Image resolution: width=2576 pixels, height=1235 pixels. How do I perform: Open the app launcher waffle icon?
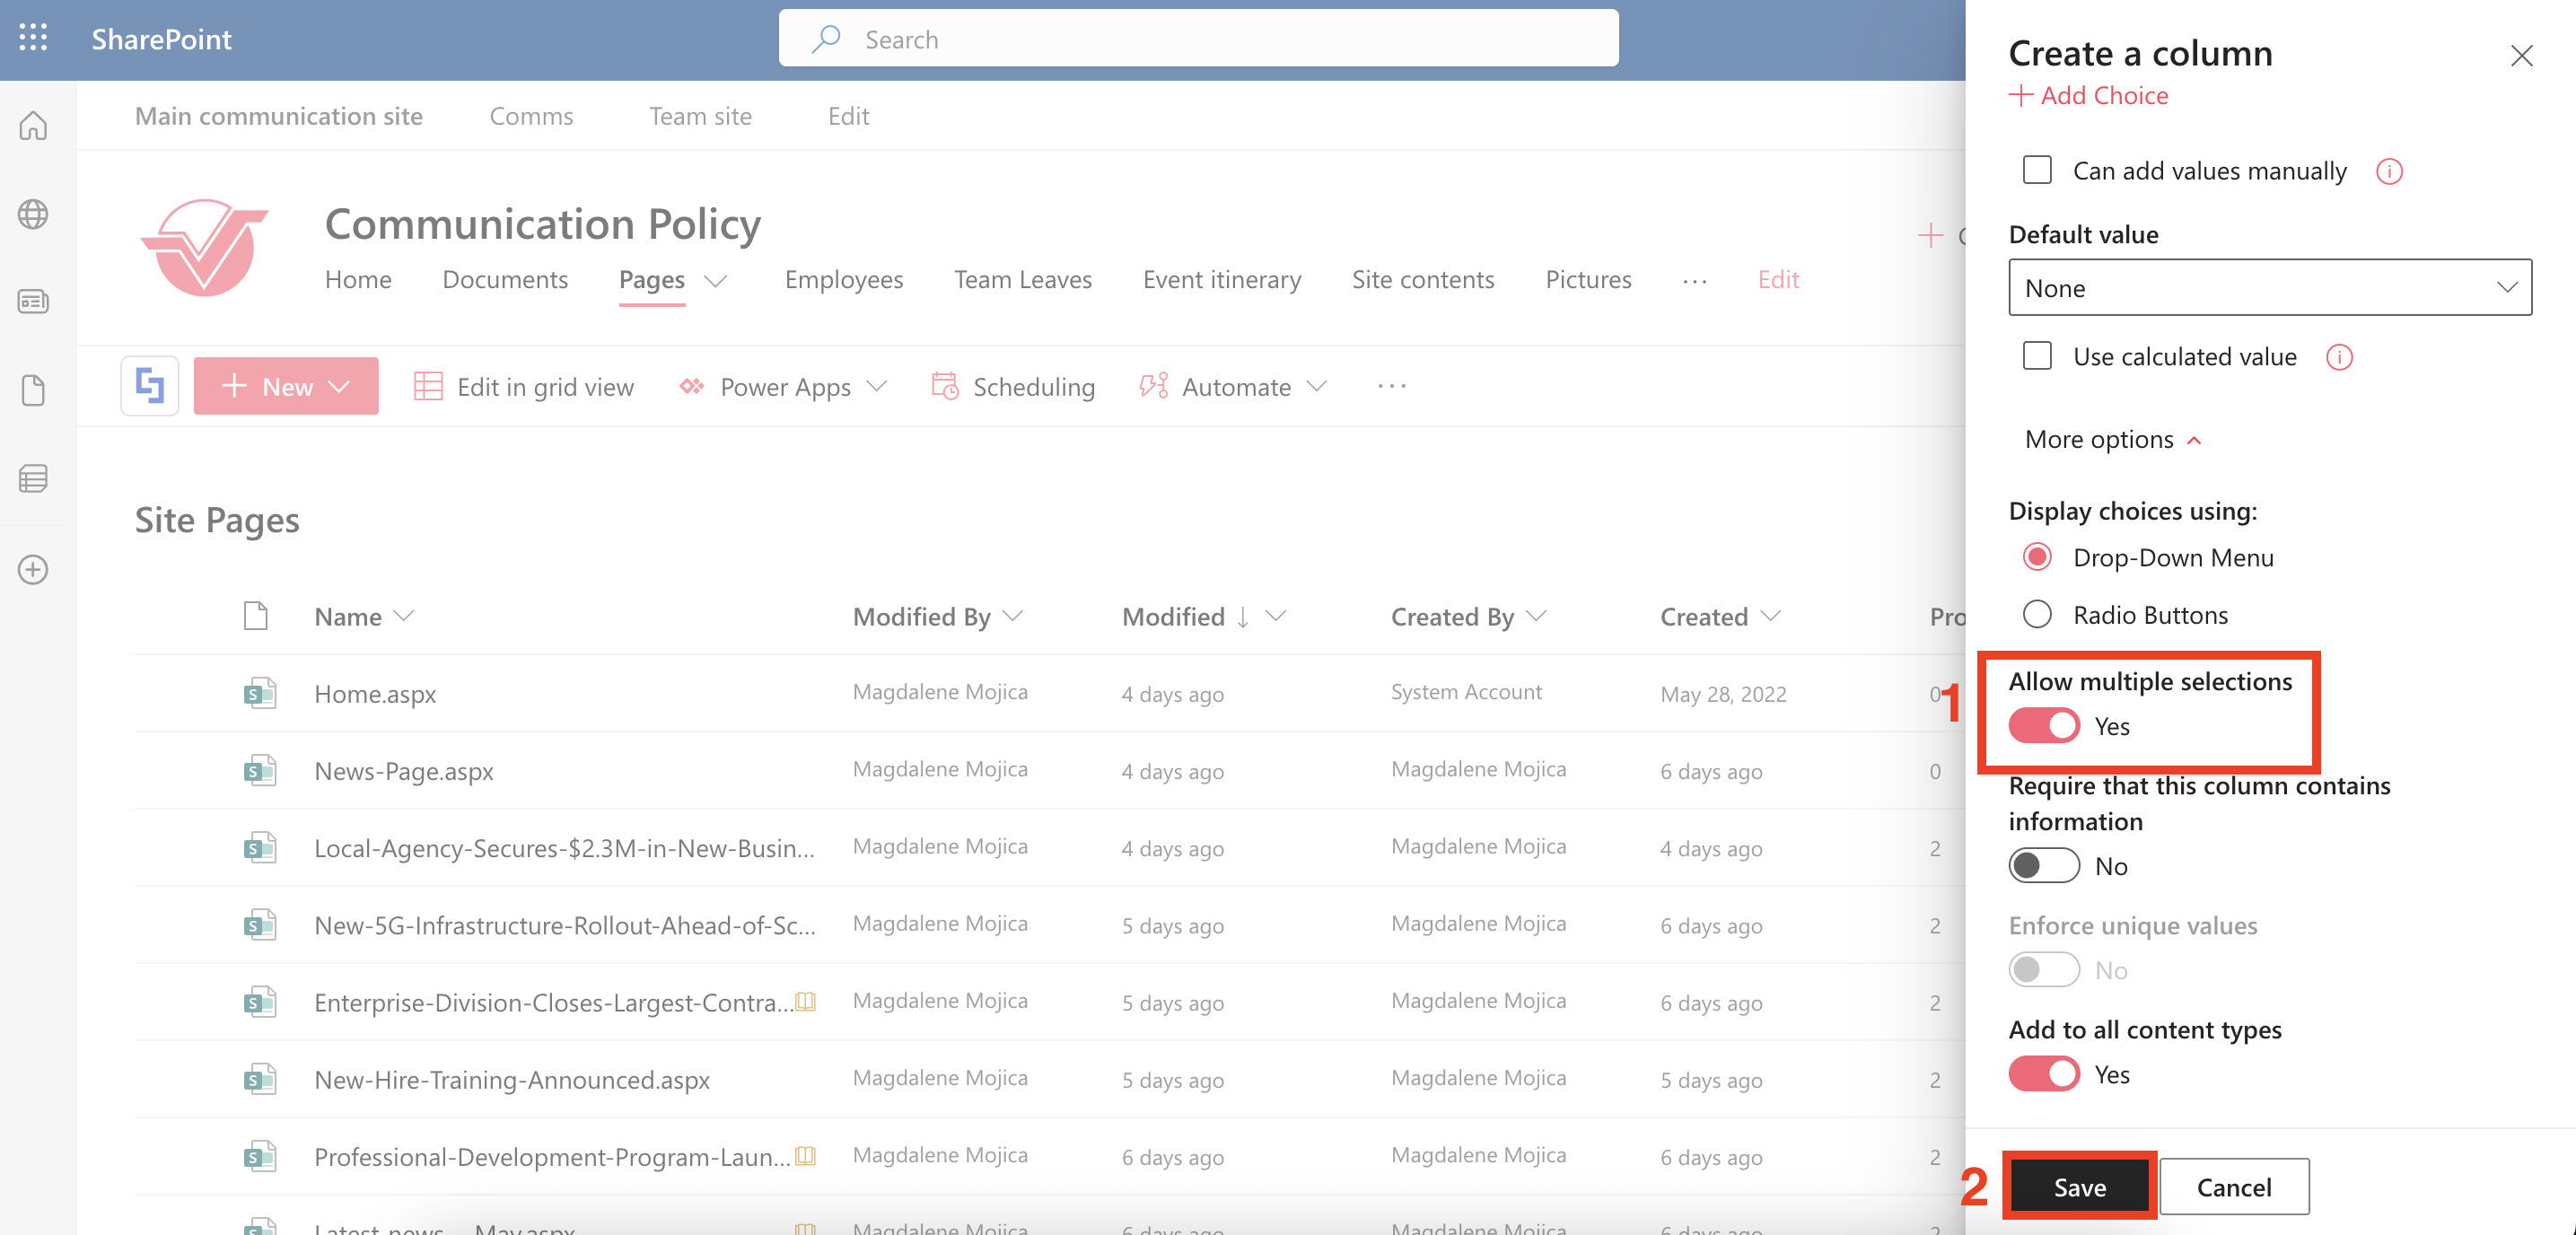tap(33, 38)
